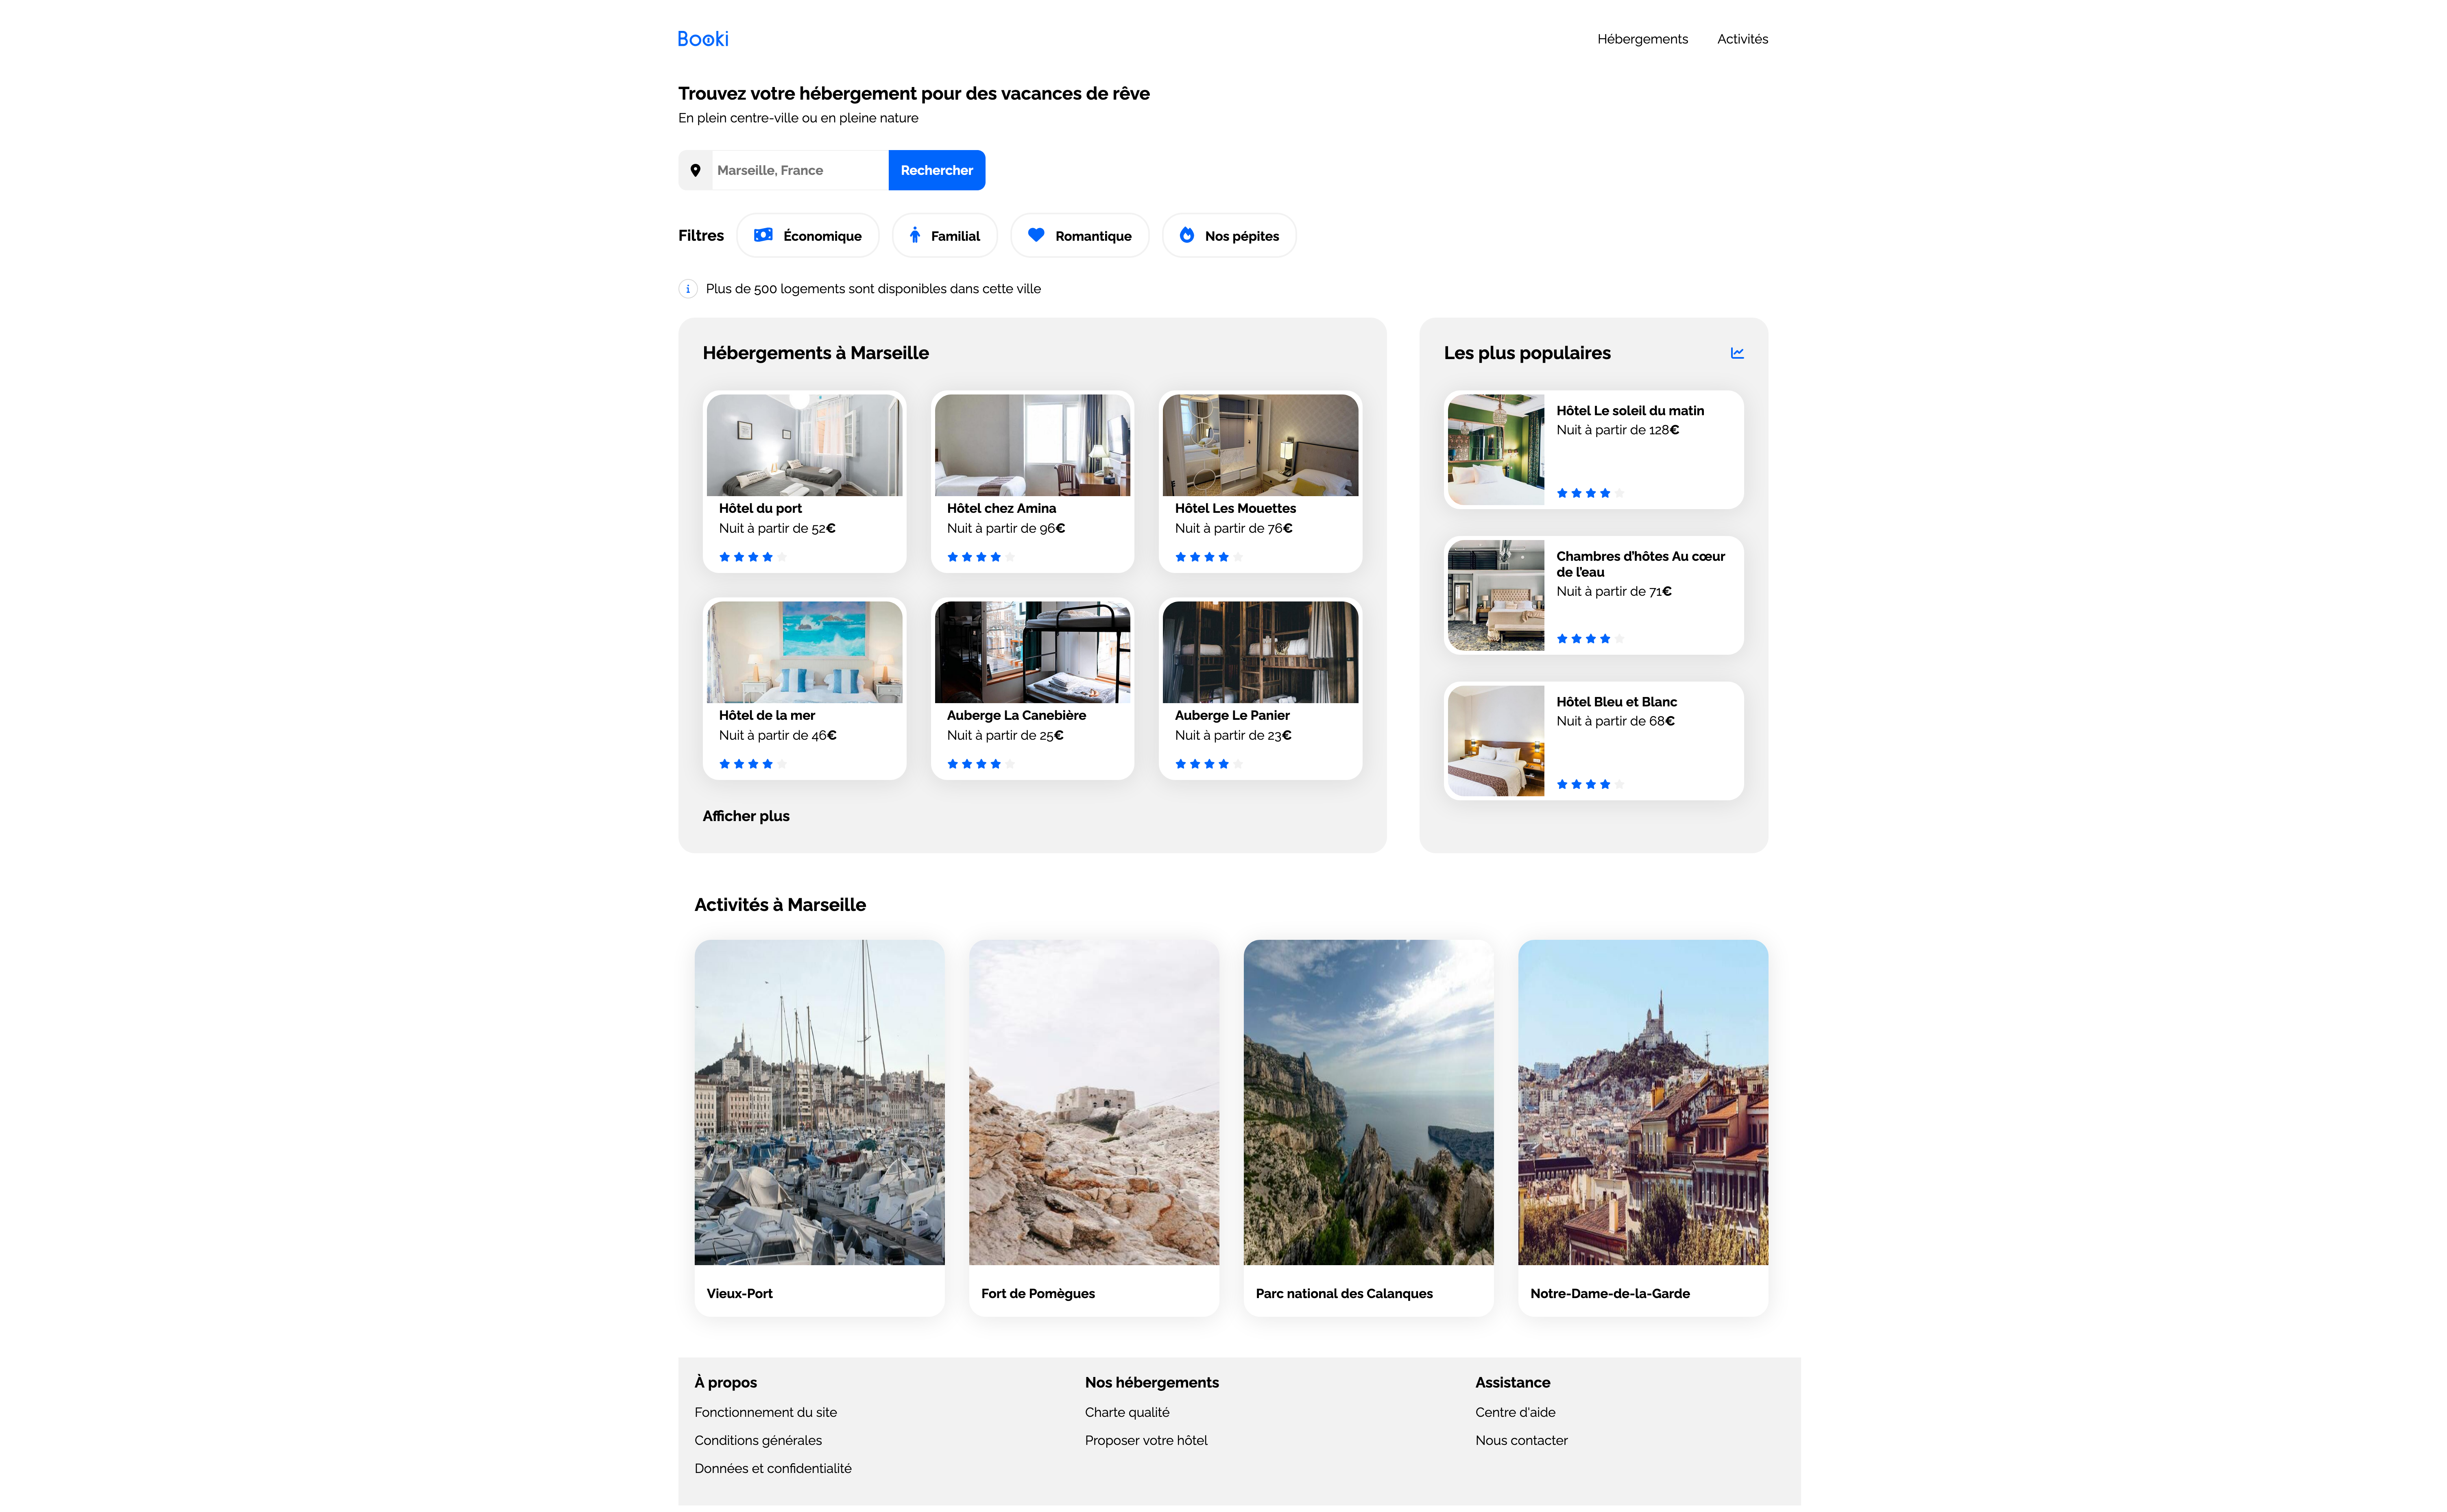Toggle the Familial filter text

pos(955,236)
